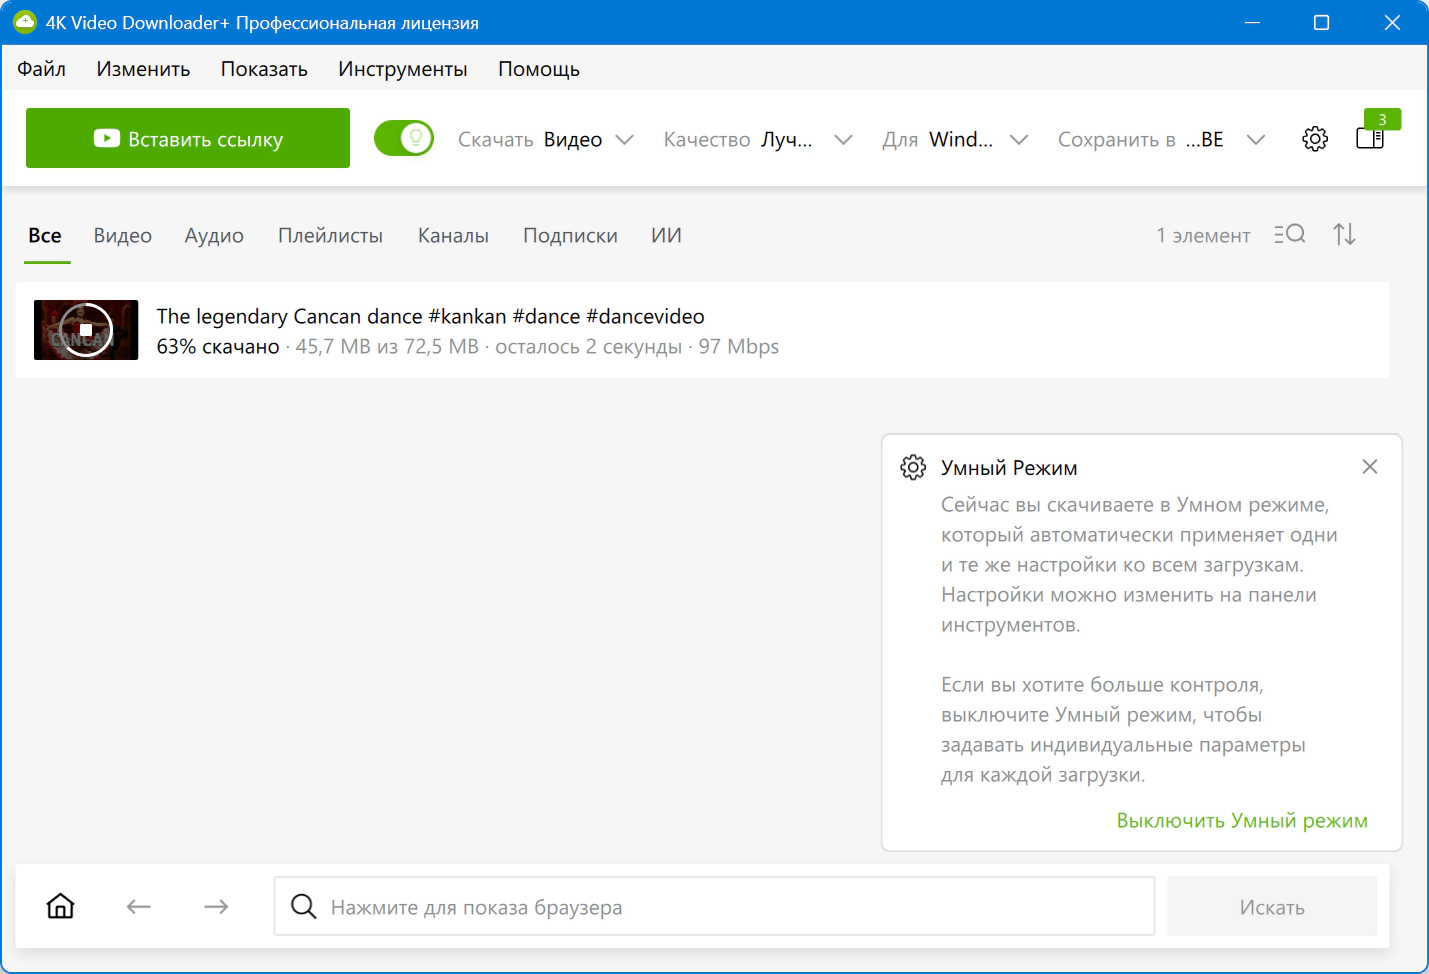Click the Искать button
This screenshot has width=1429, height=974.
point(1272,907)
